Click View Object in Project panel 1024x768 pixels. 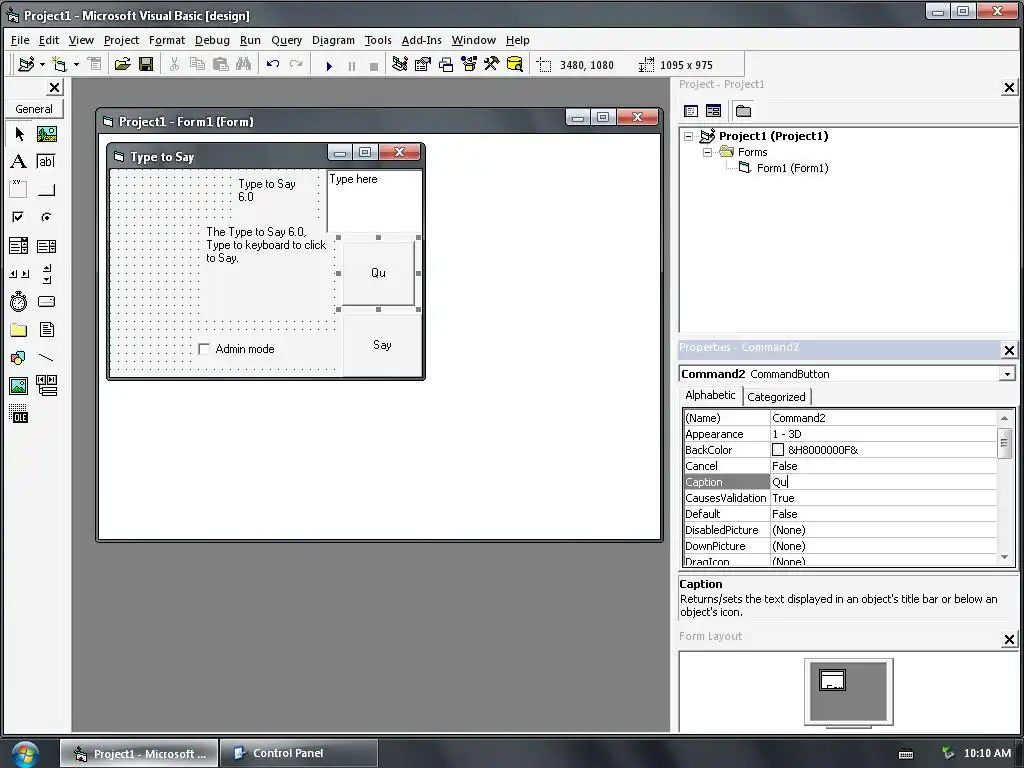tap(714, 111)
